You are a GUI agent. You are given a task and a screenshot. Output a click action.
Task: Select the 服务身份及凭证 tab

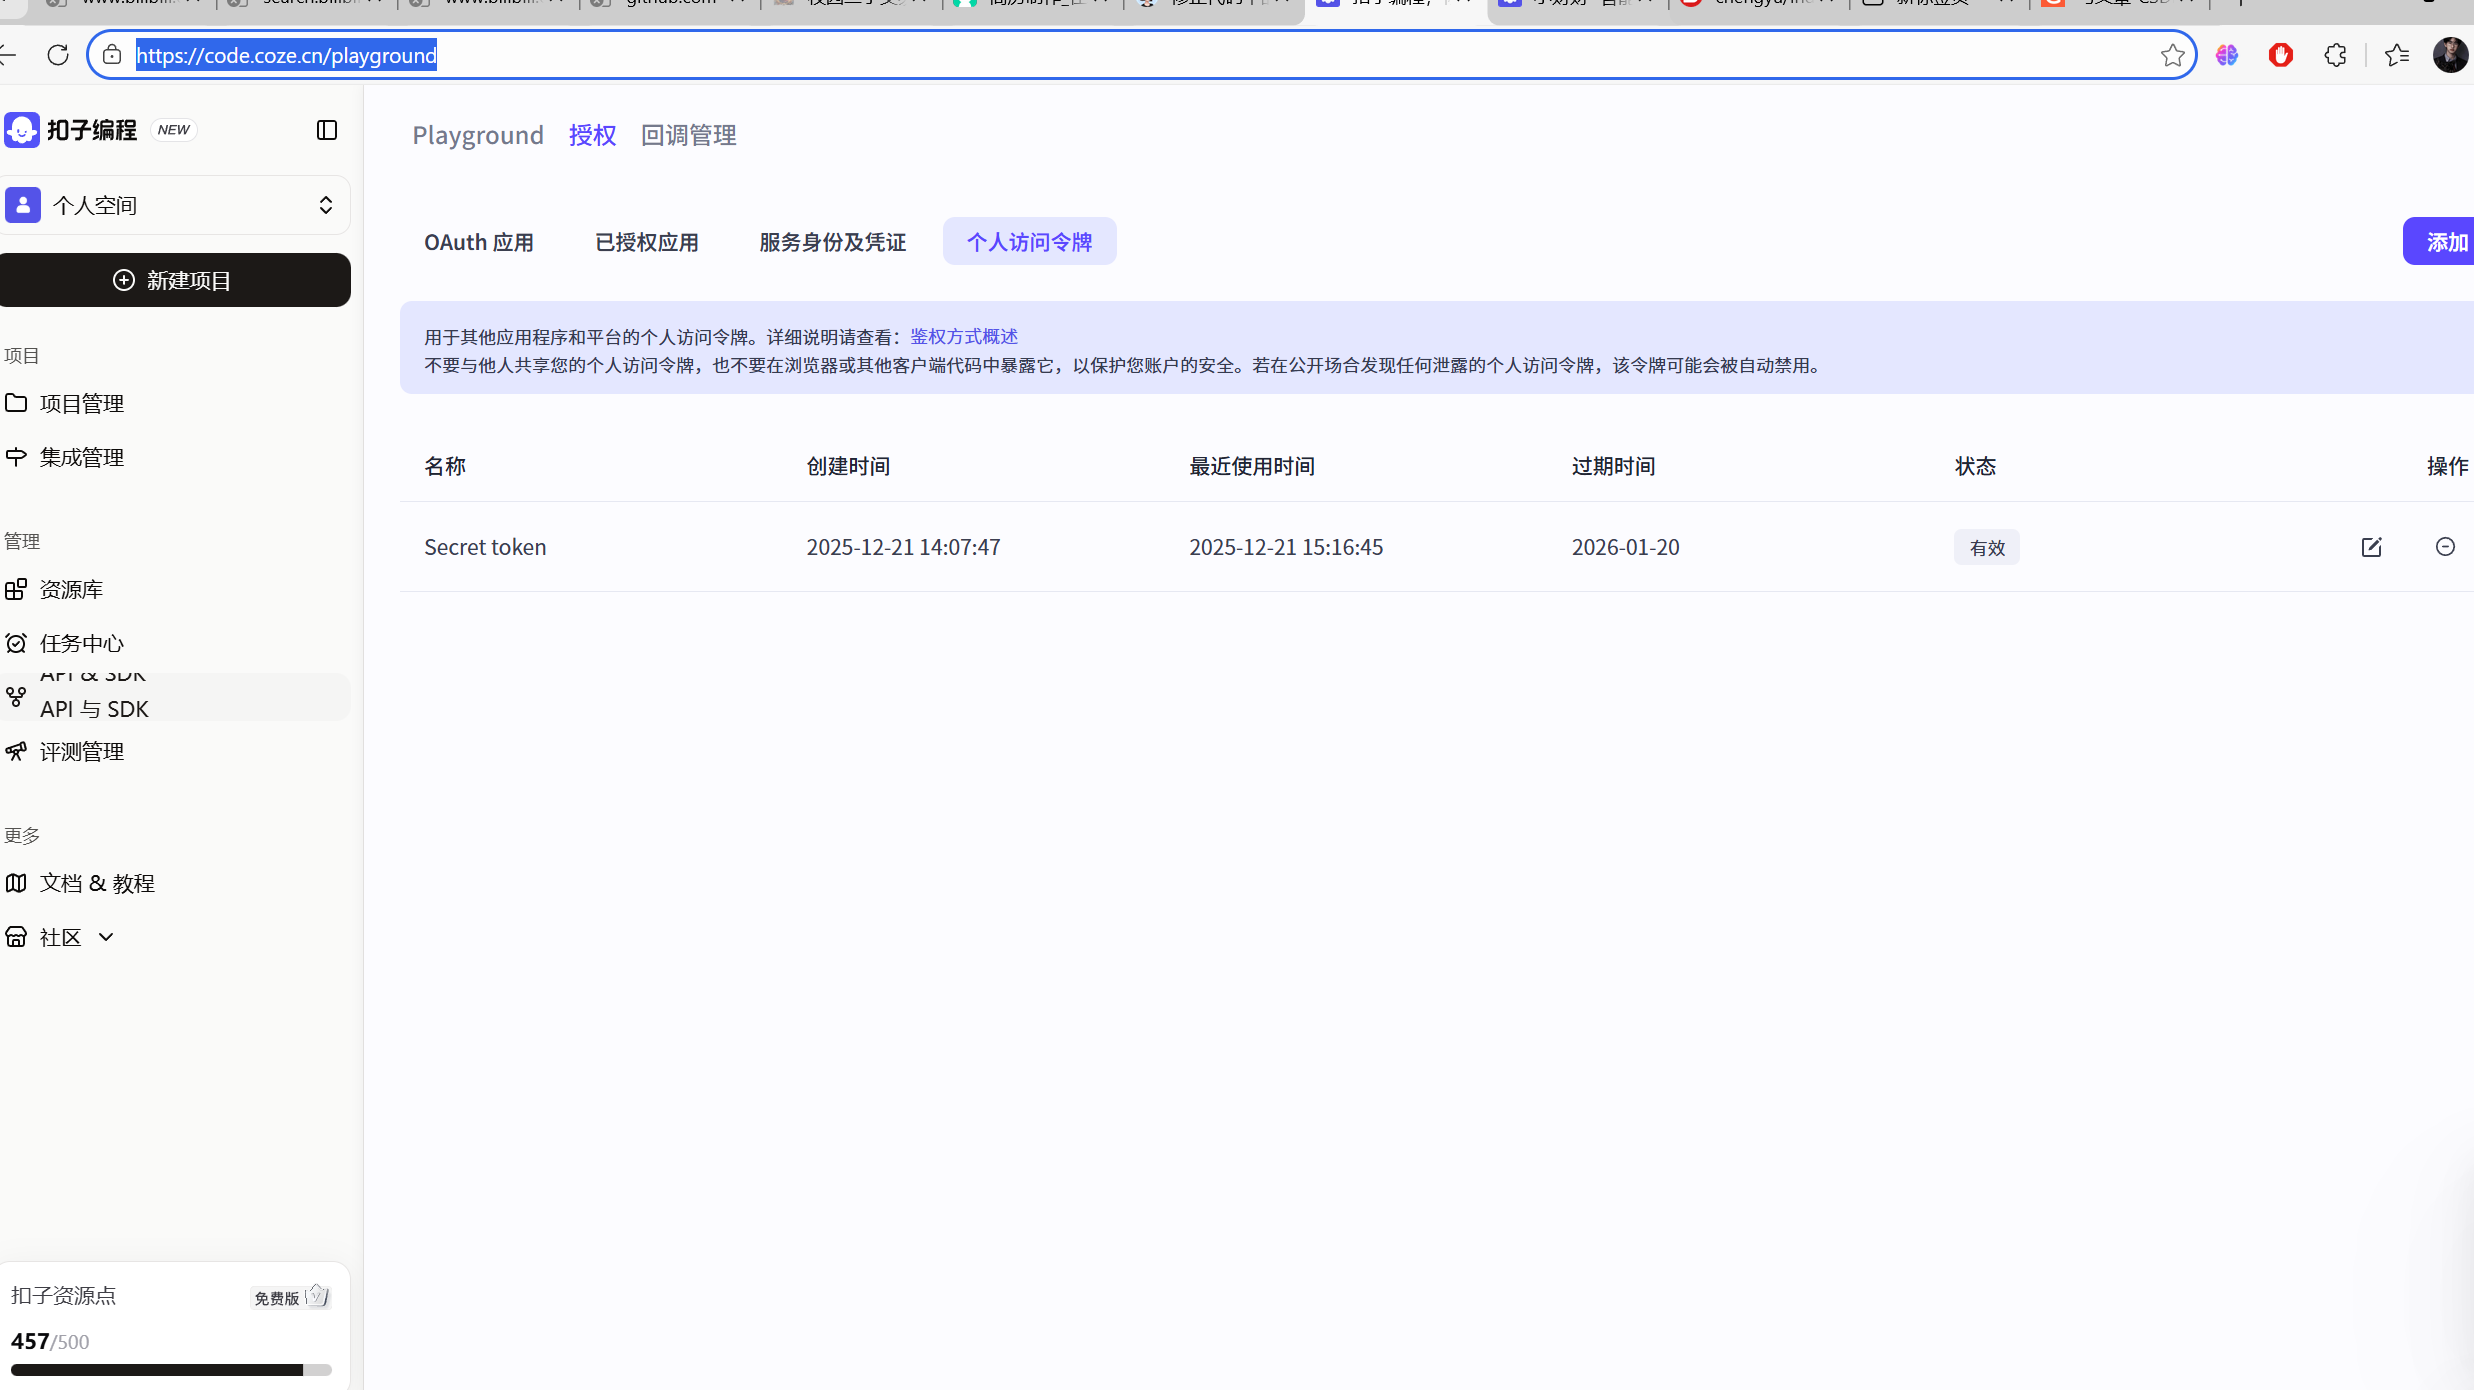tap(832, 242)
